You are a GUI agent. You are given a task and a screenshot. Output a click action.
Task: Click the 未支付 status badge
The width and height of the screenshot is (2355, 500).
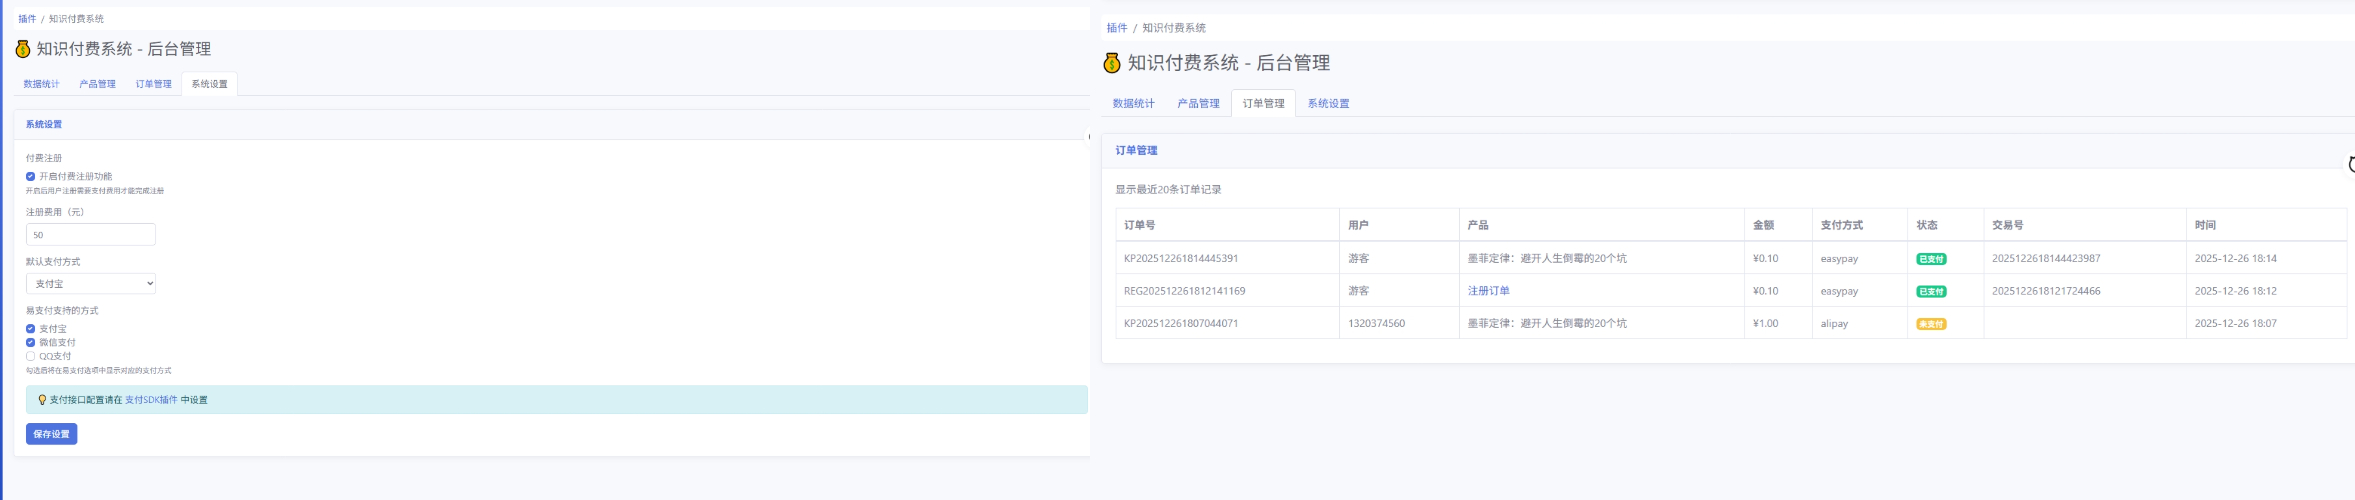click(x=1931, y=324)
